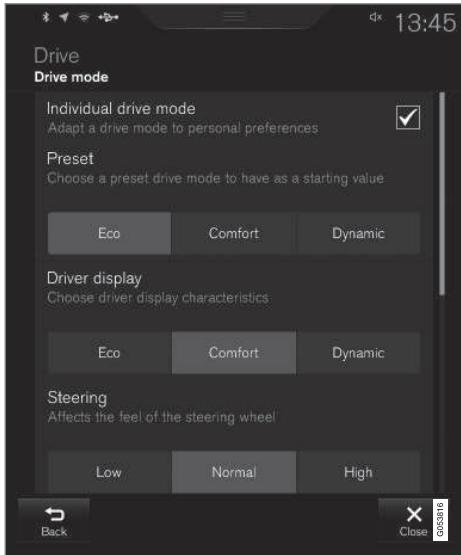Tap the 13:45 clock

425,23
